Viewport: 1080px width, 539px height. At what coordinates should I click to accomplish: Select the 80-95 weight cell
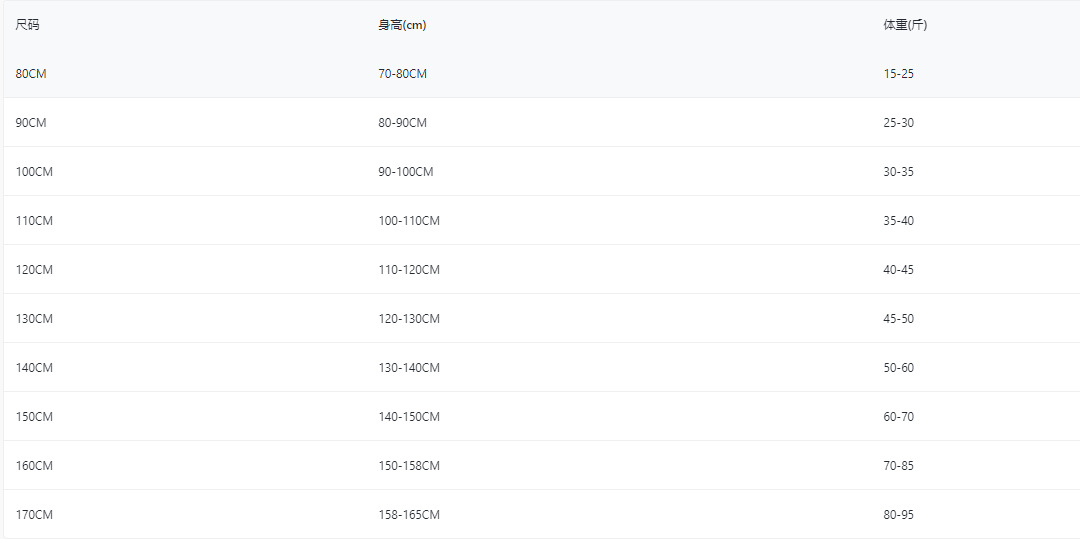point(898,515)
